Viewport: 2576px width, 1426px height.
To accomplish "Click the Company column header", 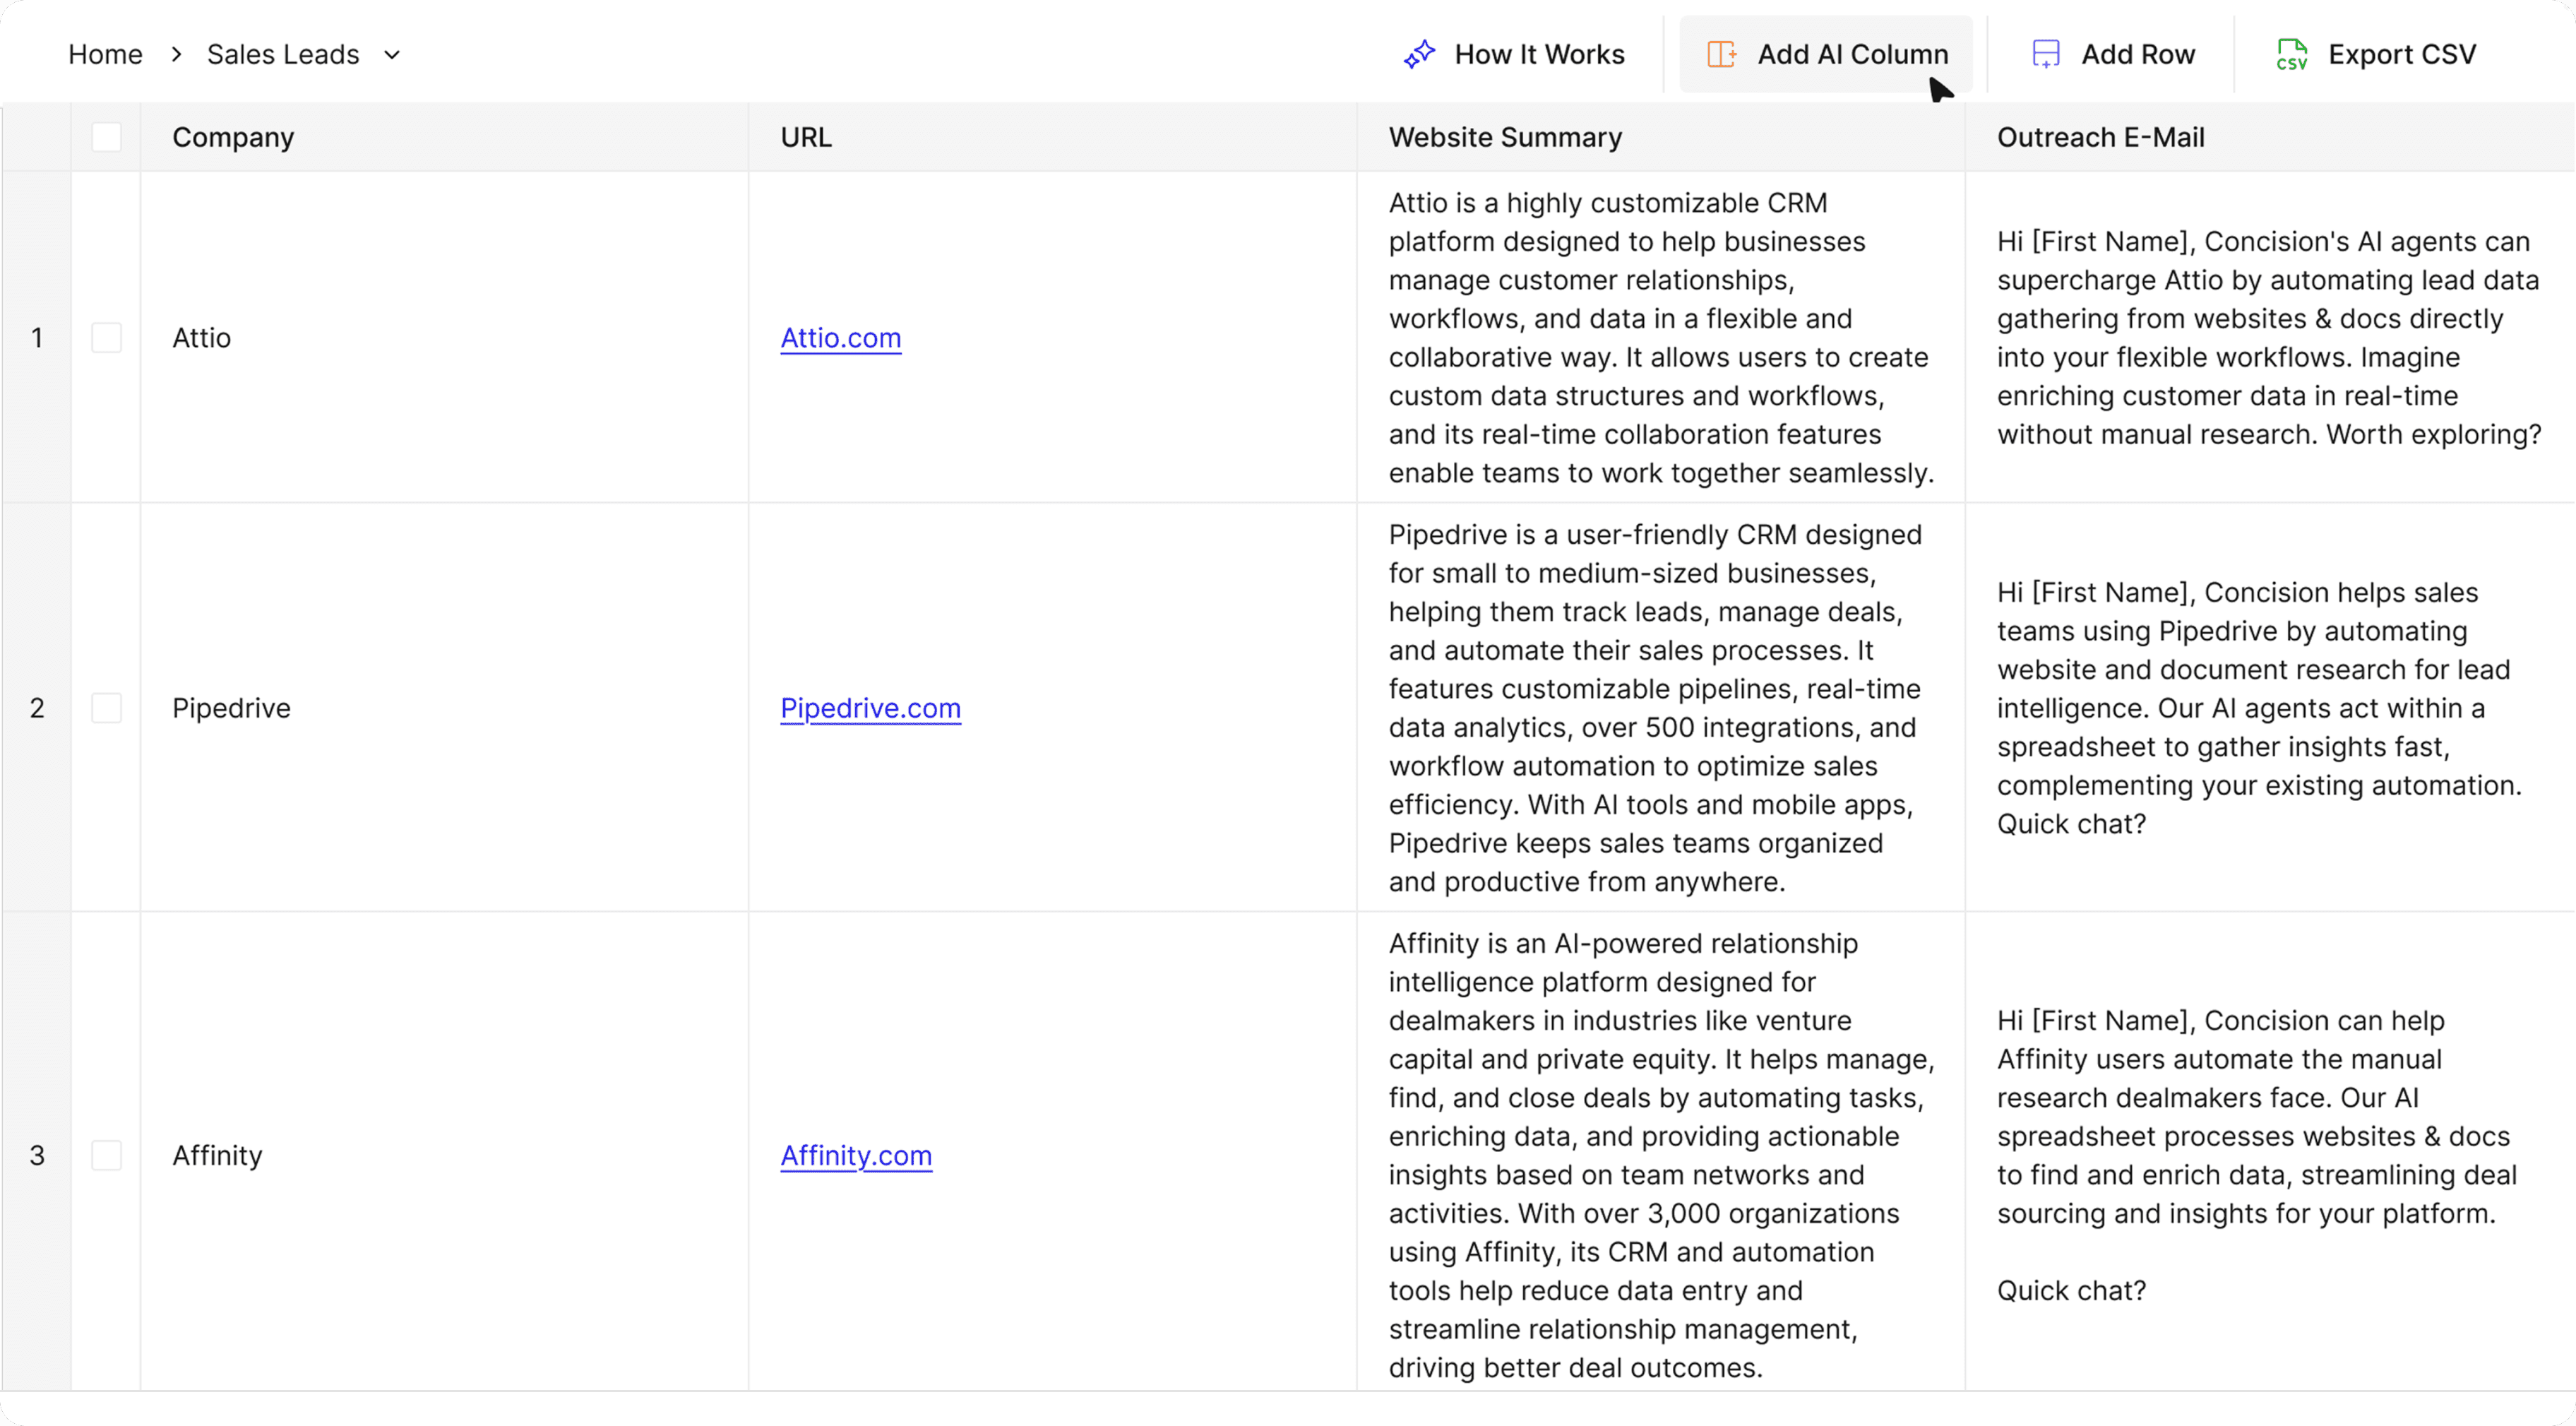I will coord(444,137).
